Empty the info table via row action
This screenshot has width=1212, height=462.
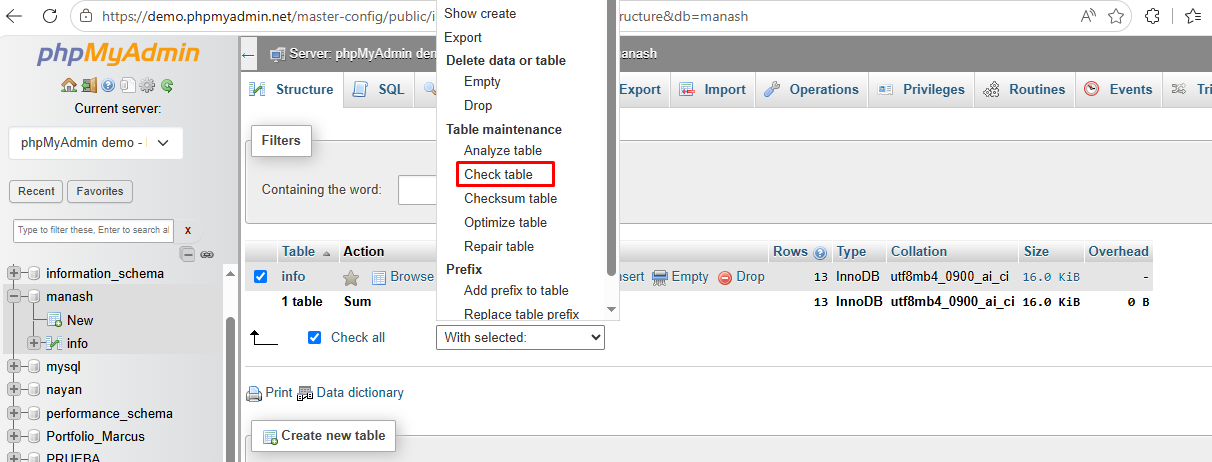click(x=680, y=277)
